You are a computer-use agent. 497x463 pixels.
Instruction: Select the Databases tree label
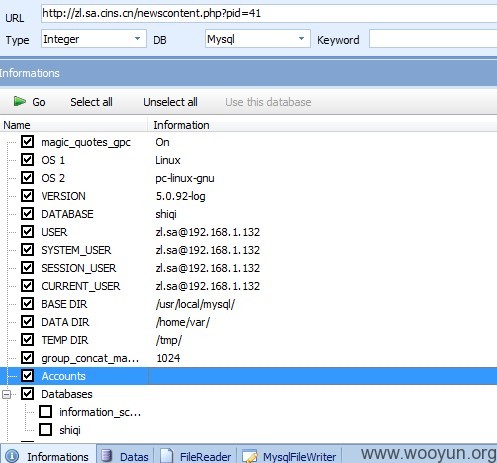(x=67, y=394)
